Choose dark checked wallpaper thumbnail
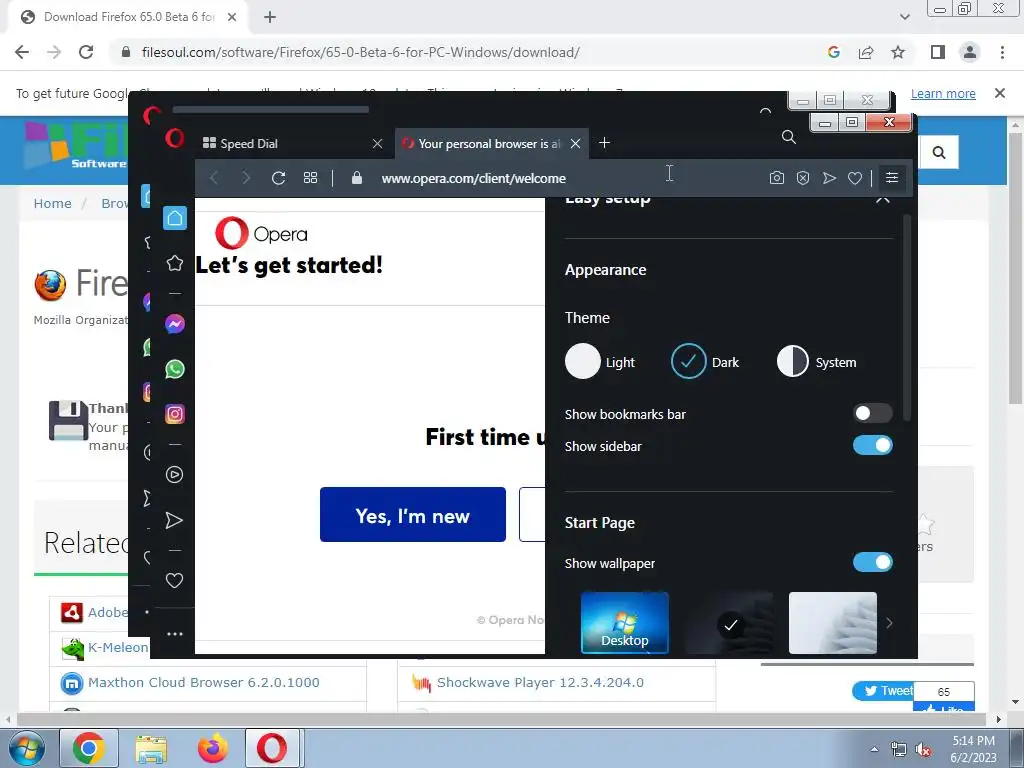The width and height of the screenshot is (1024, 768). (729, 622)
